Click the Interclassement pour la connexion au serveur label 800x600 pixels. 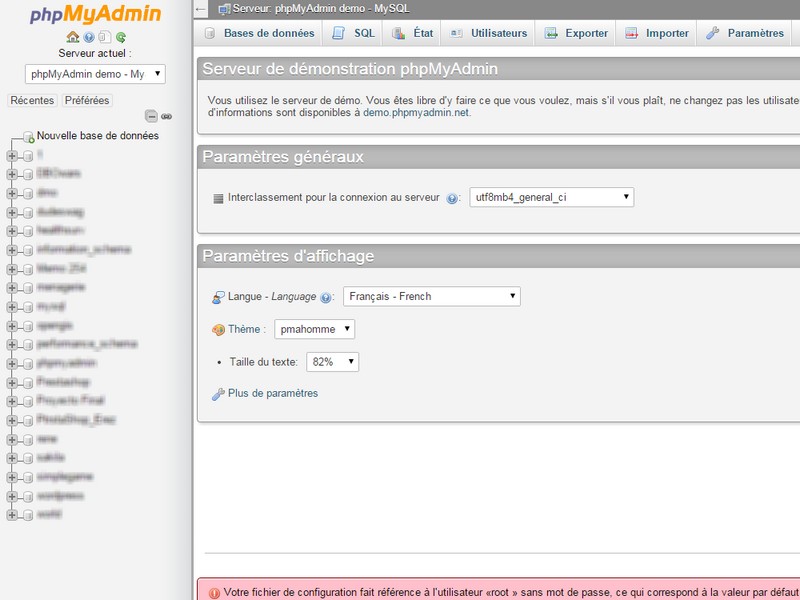[334, 197]
